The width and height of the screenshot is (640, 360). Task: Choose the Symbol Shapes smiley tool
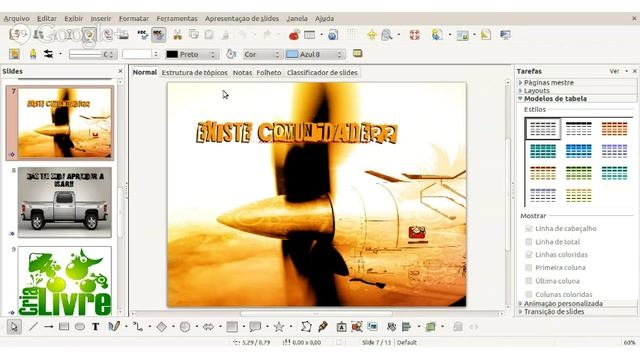(x=185, y=327)
